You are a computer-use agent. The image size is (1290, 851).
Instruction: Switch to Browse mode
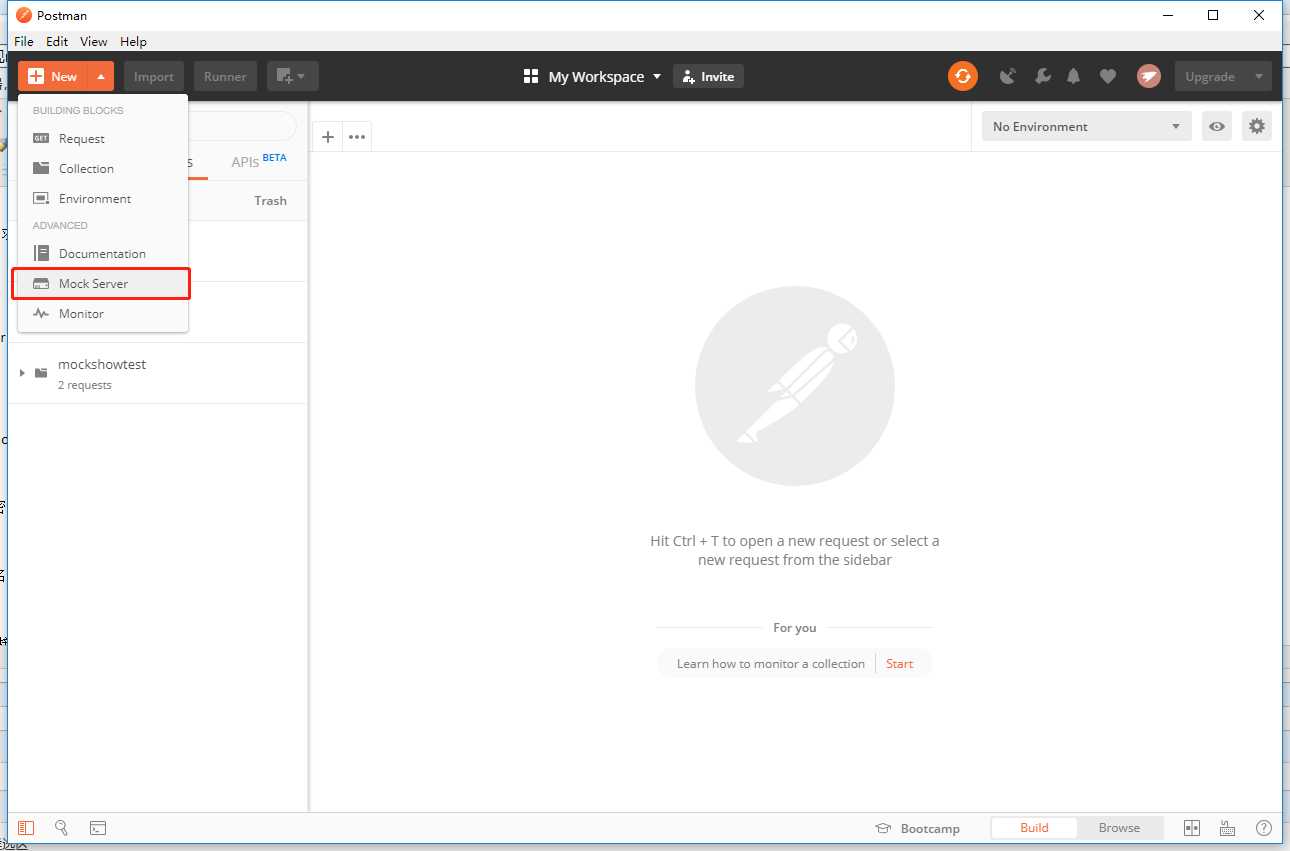click(x=1119, y=828)
